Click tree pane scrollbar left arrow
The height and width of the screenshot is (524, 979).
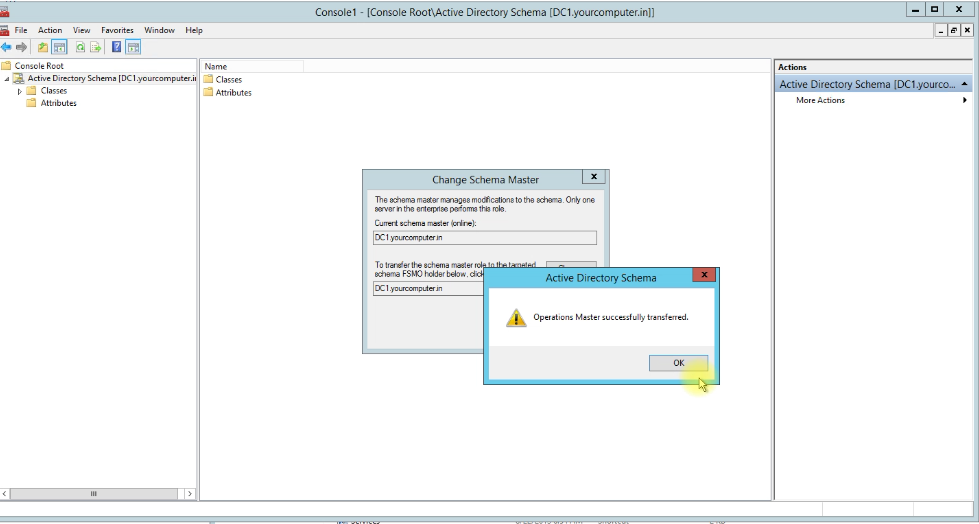point(5,493)
